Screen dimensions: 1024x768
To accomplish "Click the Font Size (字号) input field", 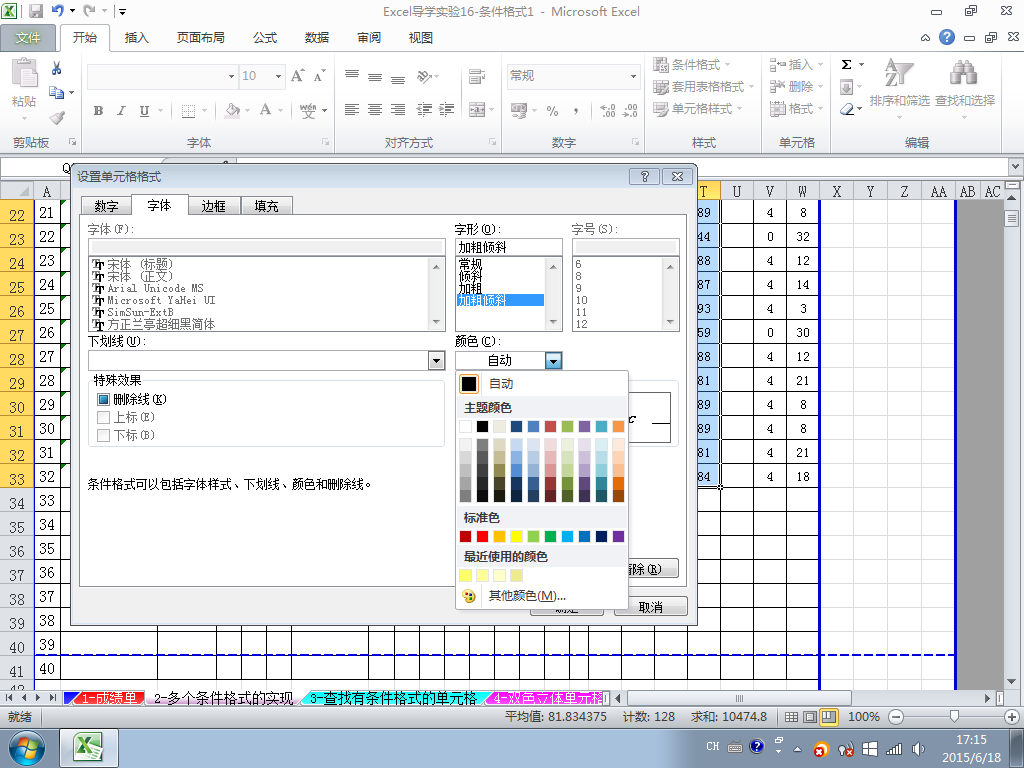I will (x=625, y=247).
